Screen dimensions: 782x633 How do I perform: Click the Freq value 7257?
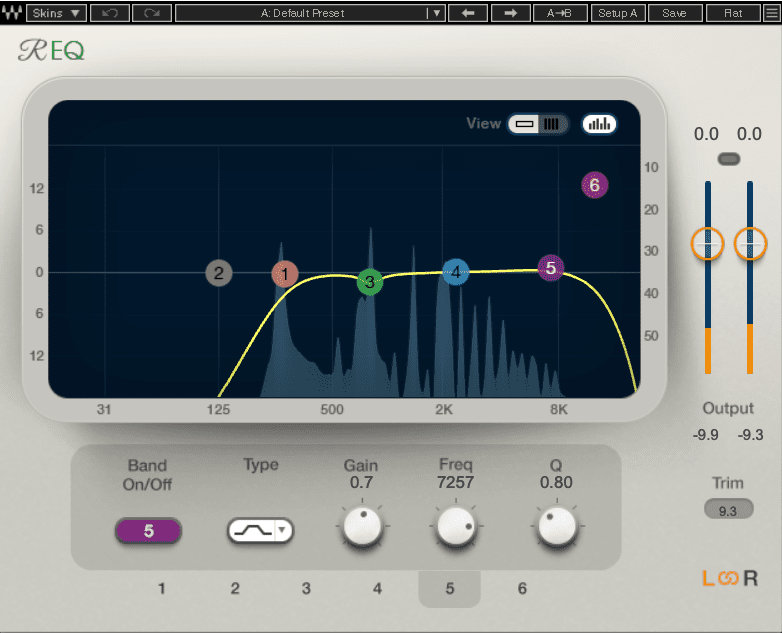point(455,482)
